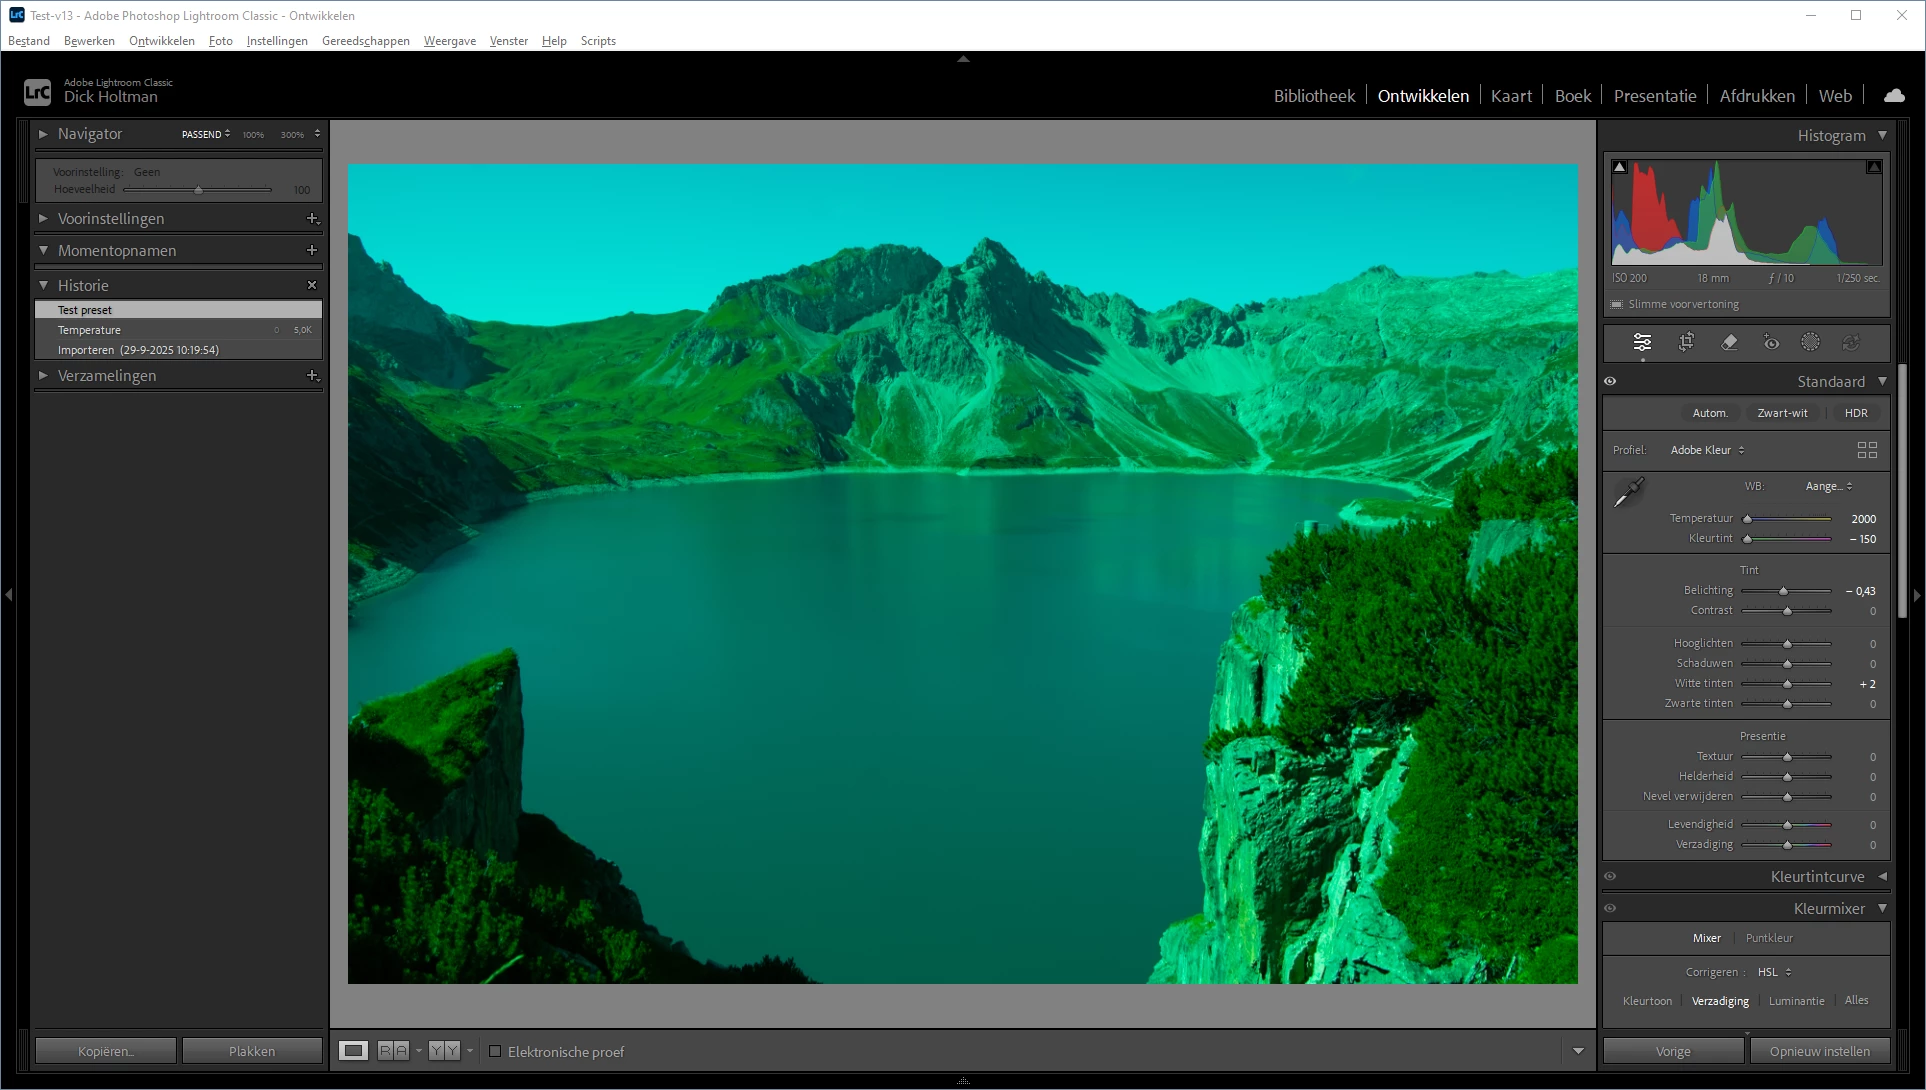Switch to the Bibliotheek module
1926x1090 pixels.
1314,96
